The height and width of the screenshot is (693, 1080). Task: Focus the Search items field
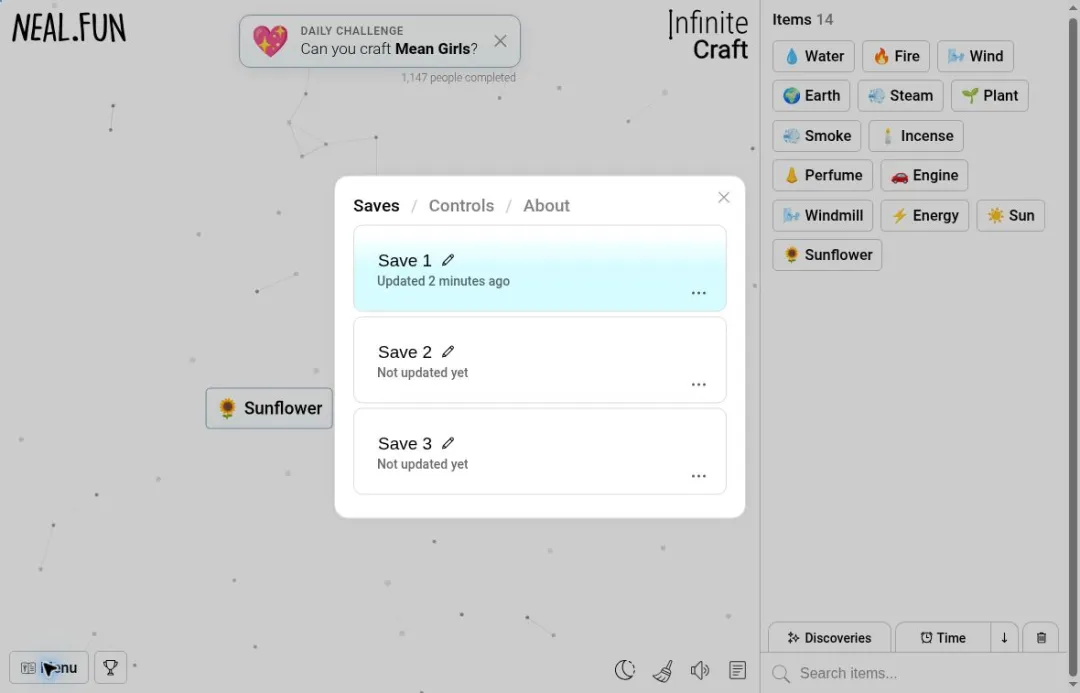click(915, 673)
